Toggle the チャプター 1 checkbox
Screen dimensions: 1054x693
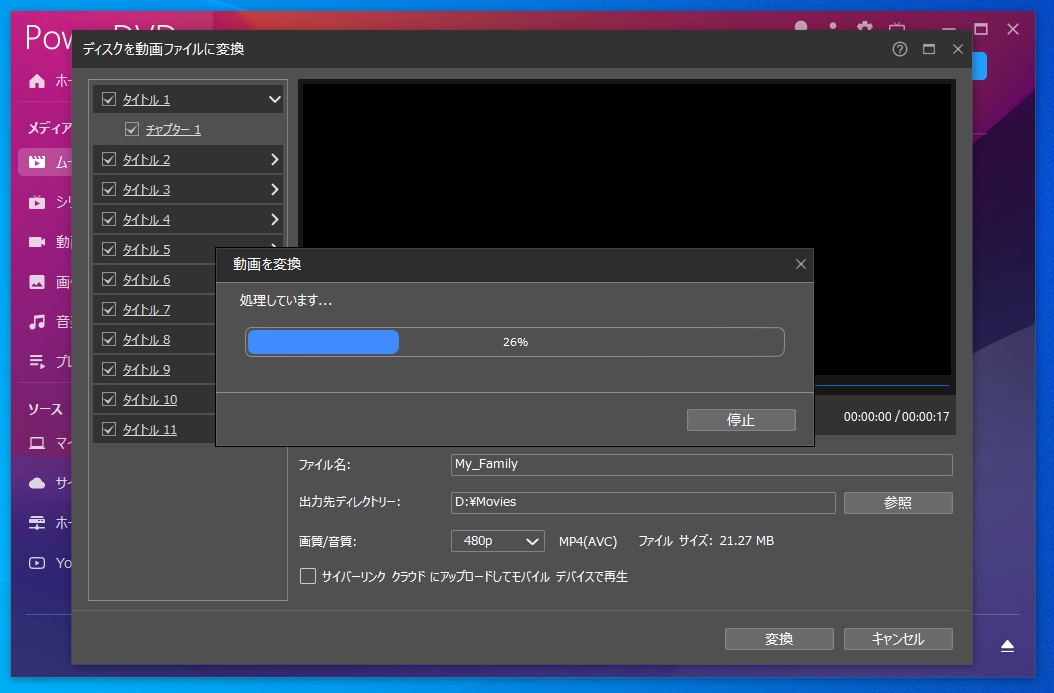[132, 130]
